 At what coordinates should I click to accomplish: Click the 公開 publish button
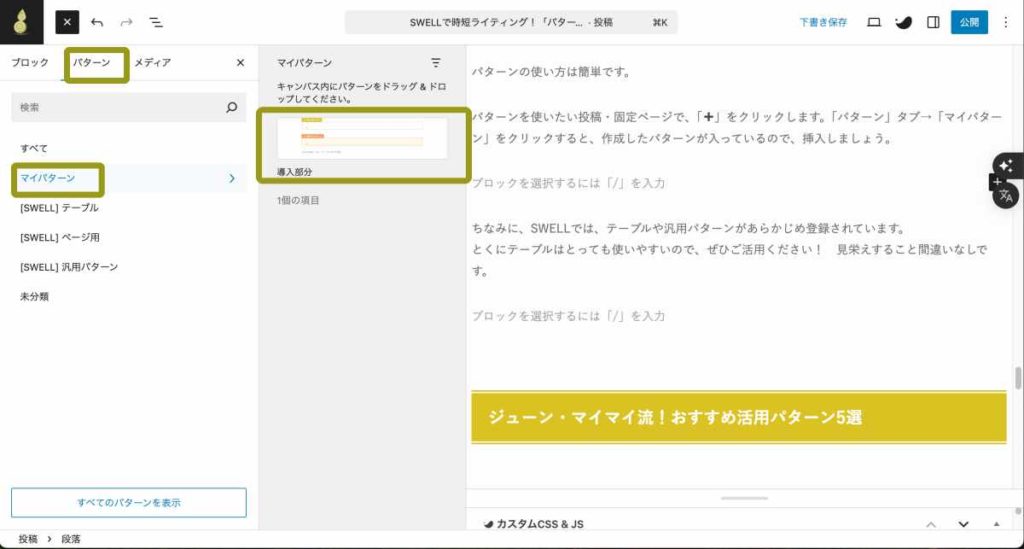tap(968, 22)
